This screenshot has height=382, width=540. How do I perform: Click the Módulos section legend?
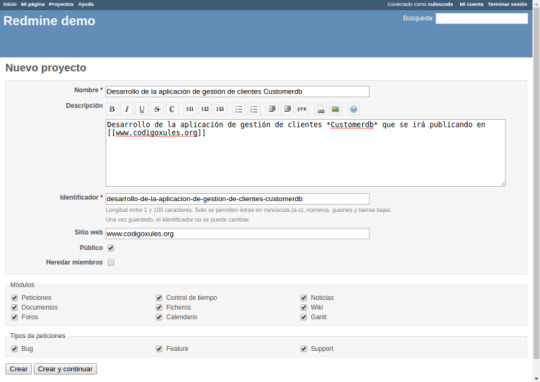[x=22, y=285]
